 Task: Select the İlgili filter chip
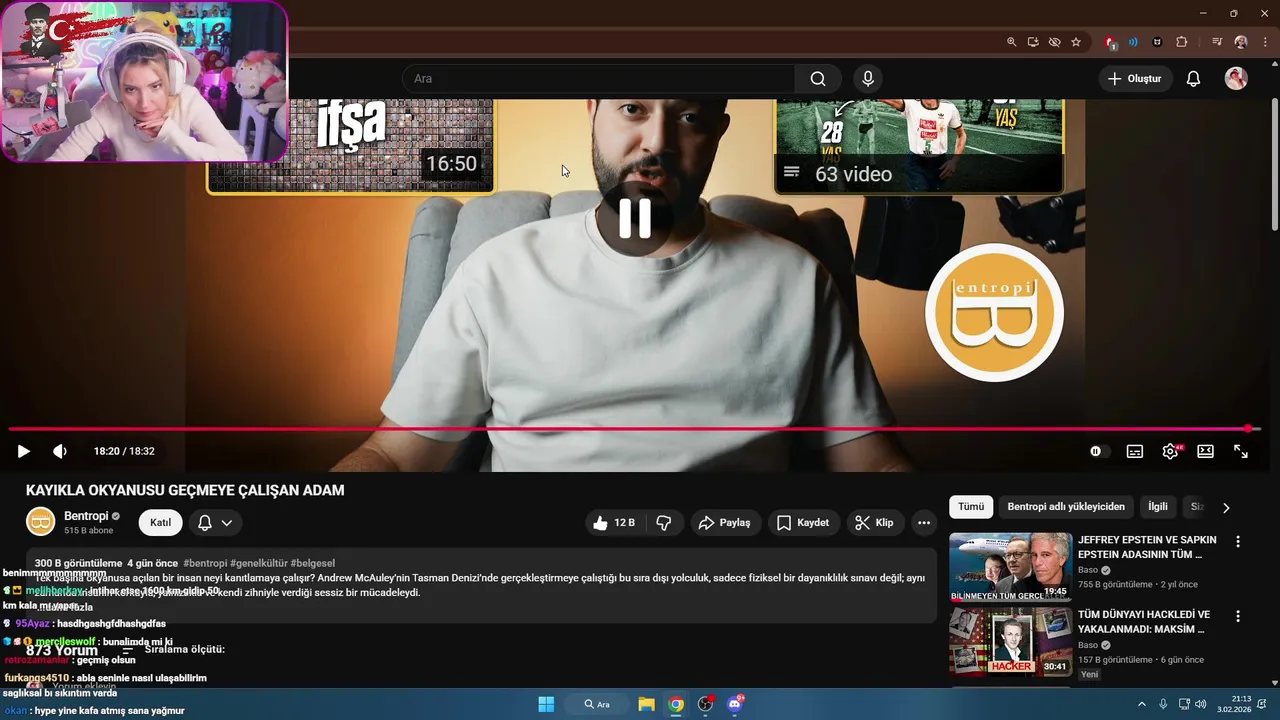[1157, 507]
